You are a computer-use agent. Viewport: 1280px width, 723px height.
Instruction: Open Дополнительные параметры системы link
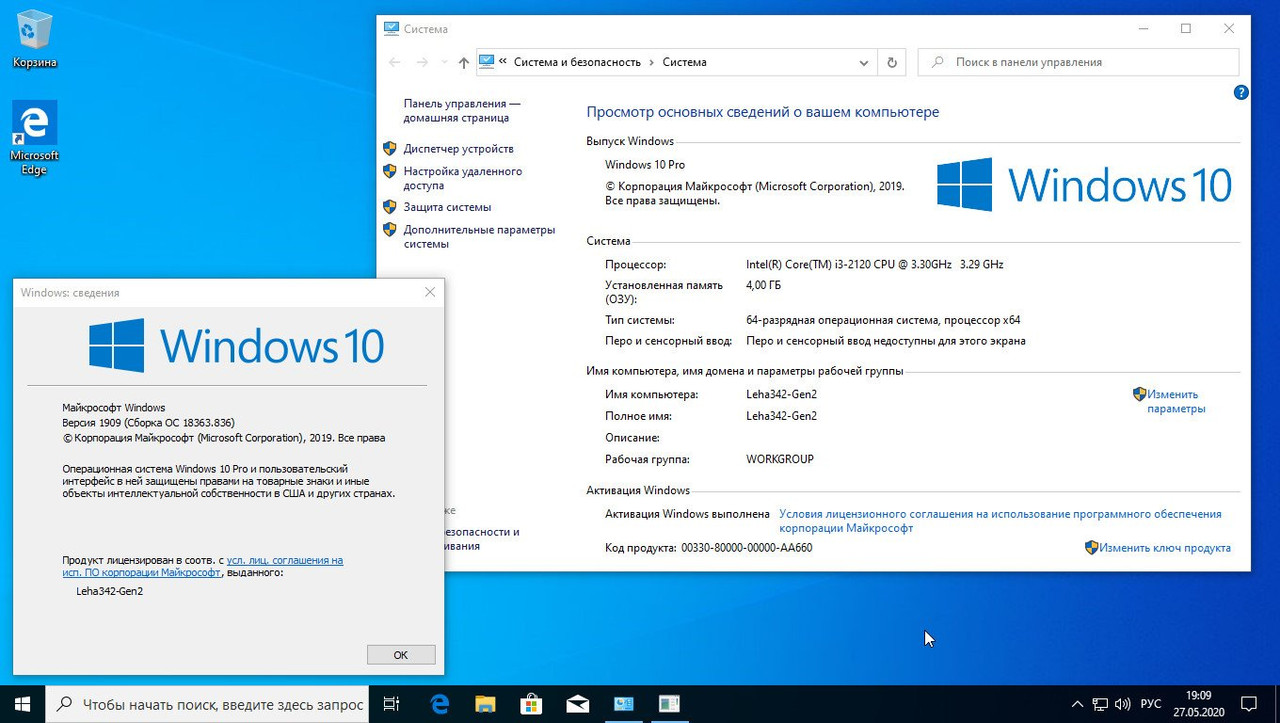(x=479, y=236)
